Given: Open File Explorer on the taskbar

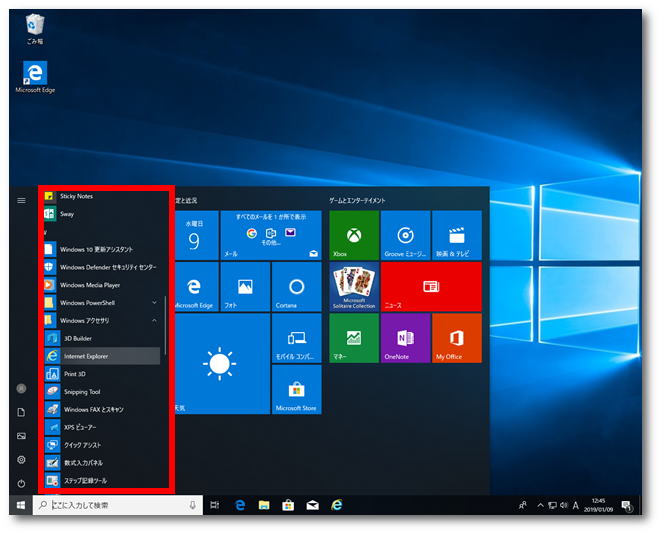Looking at the screenshot, I should pyautogui.click(x=264, y=505).
